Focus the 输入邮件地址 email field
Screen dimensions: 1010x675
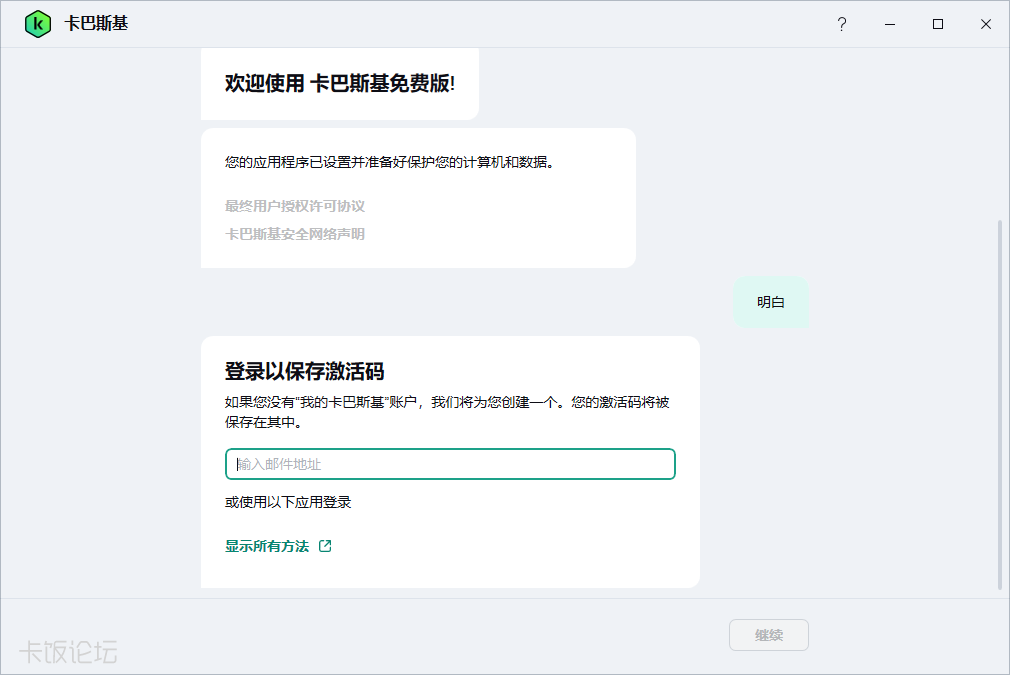(x=450, y=464)
